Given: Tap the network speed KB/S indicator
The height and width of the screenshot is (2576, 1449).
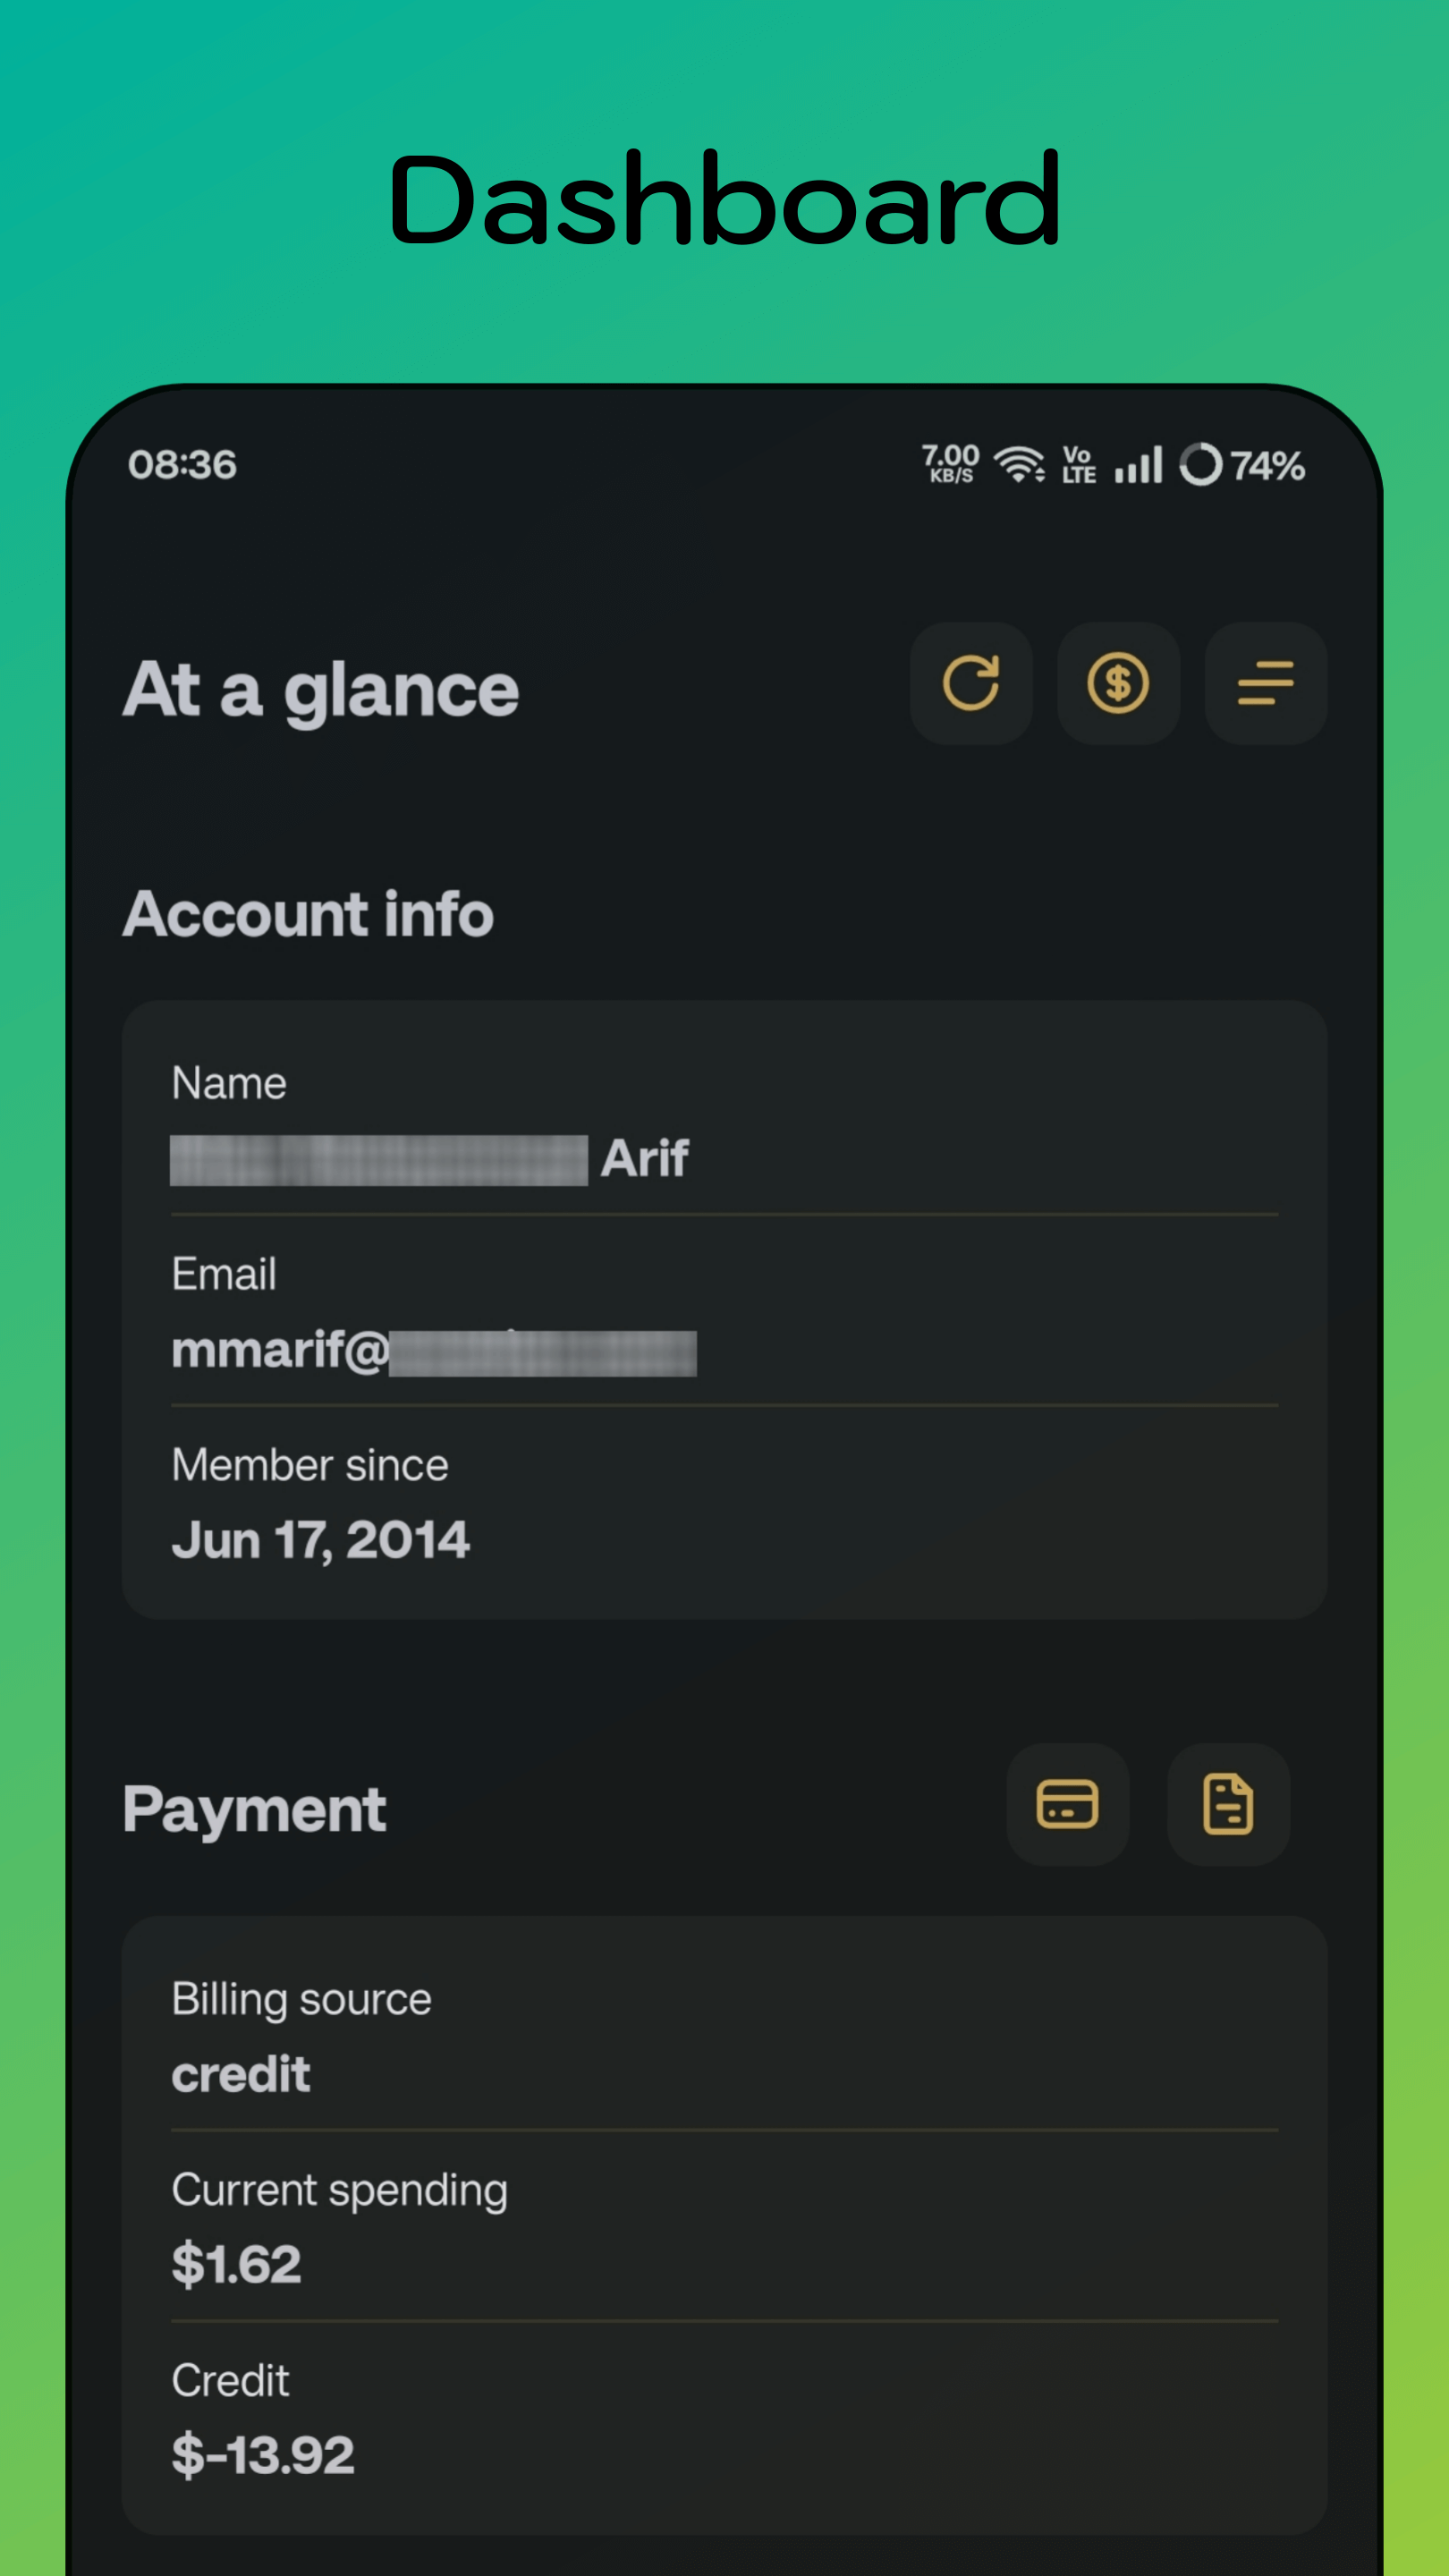Looking at the screenshot, I should click(950, 465).
